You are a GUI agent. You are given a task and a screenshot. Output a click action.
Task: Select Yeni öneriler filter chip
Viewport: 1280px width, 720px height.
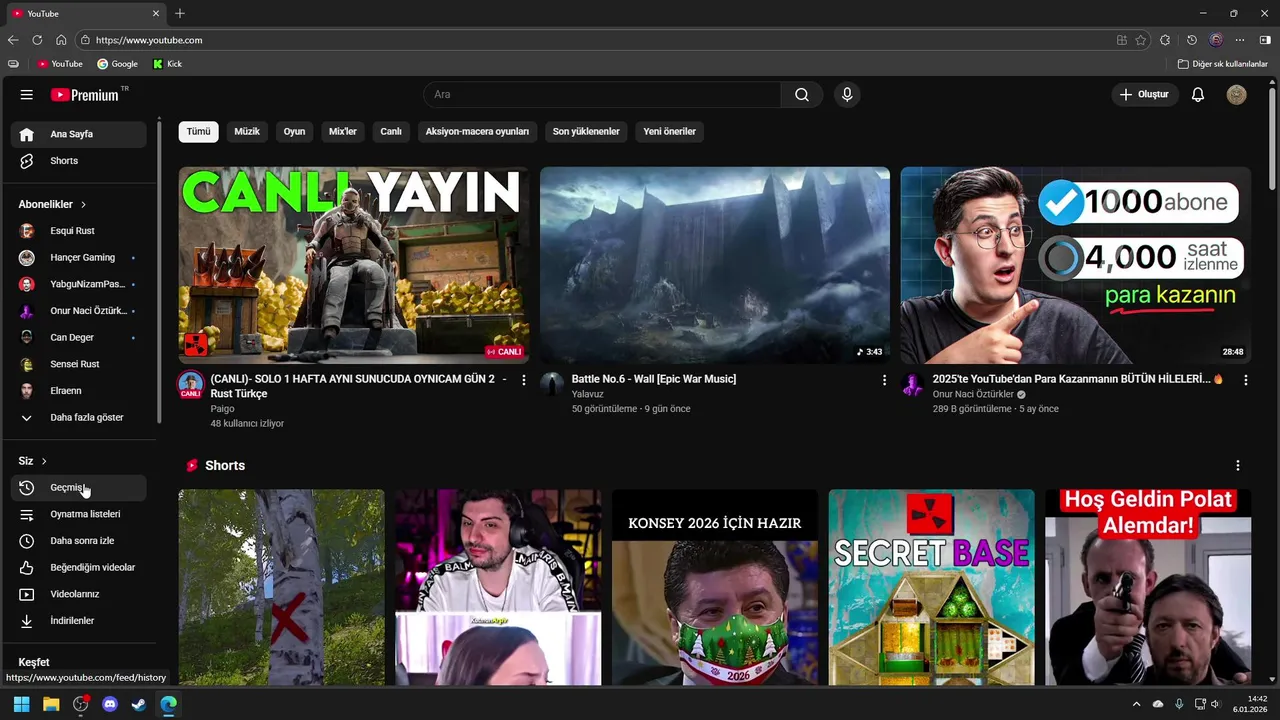pyautogui.click(x=669, y=132)
